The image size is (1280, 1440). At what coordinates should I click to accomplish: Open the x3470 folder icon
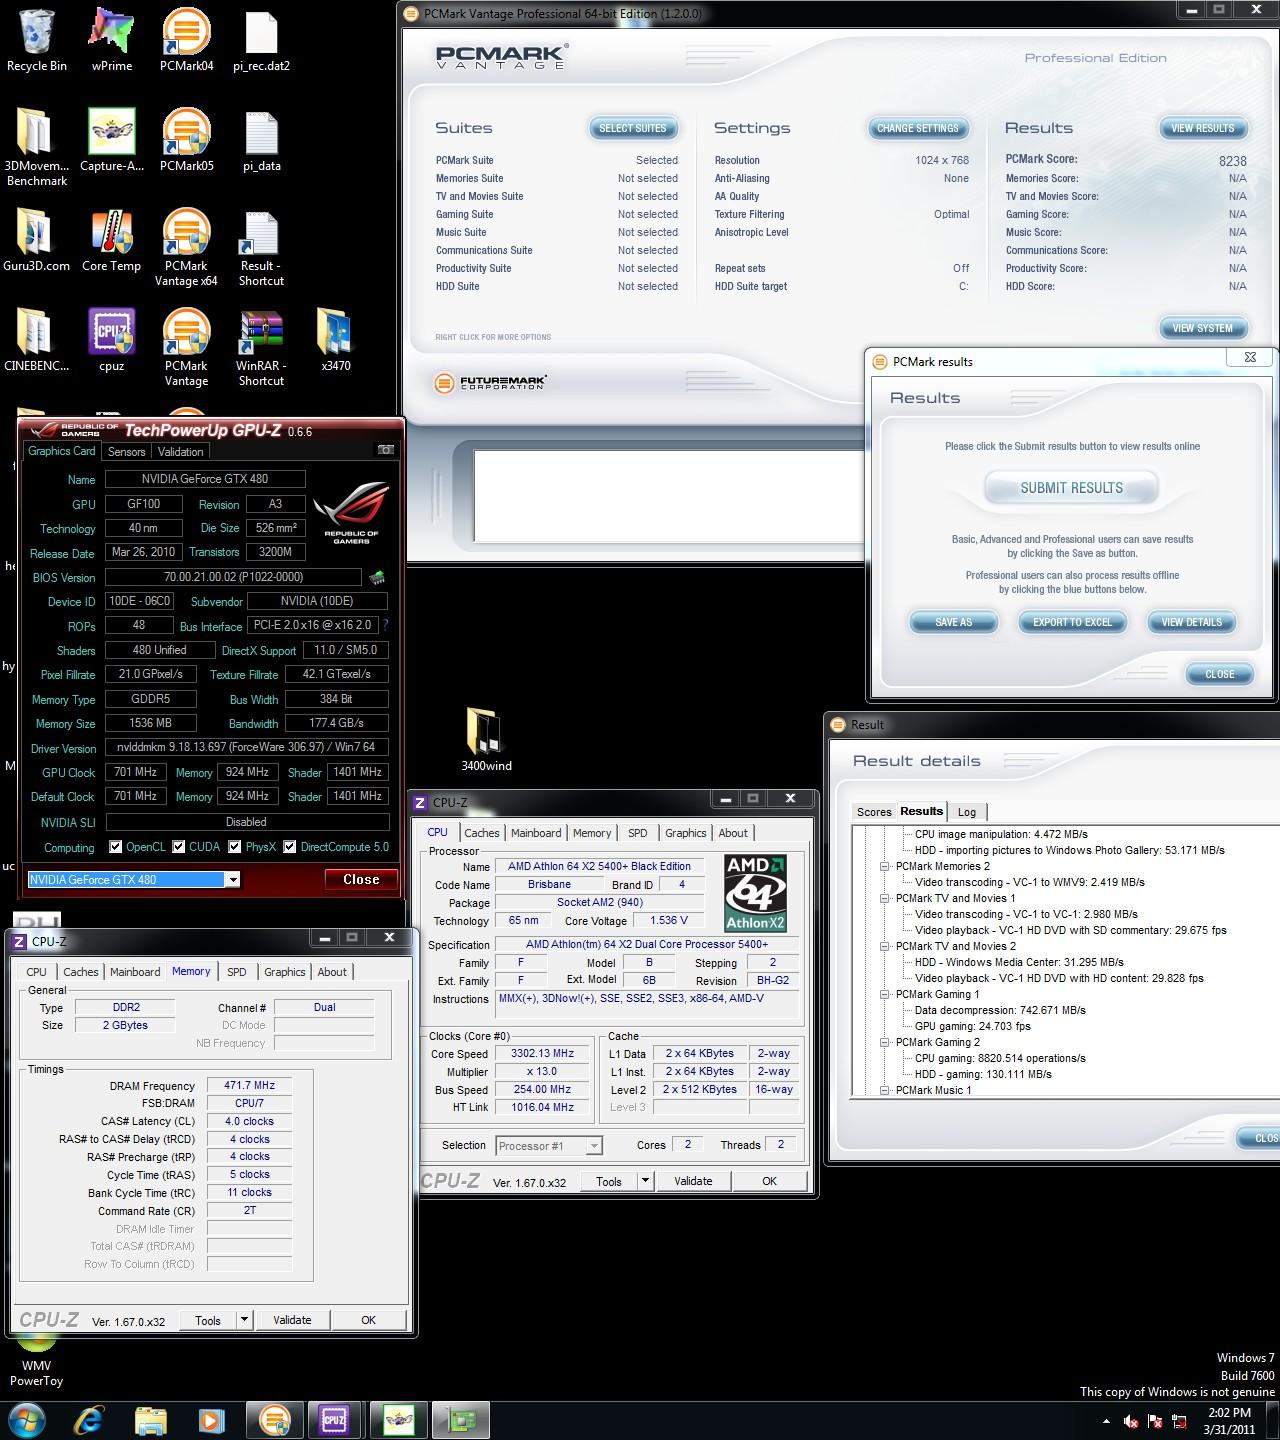pos(336,340)
